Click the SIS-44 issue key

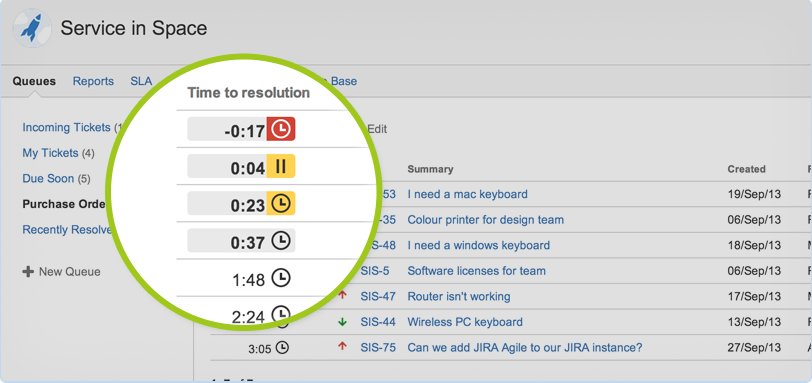[378, 322]
